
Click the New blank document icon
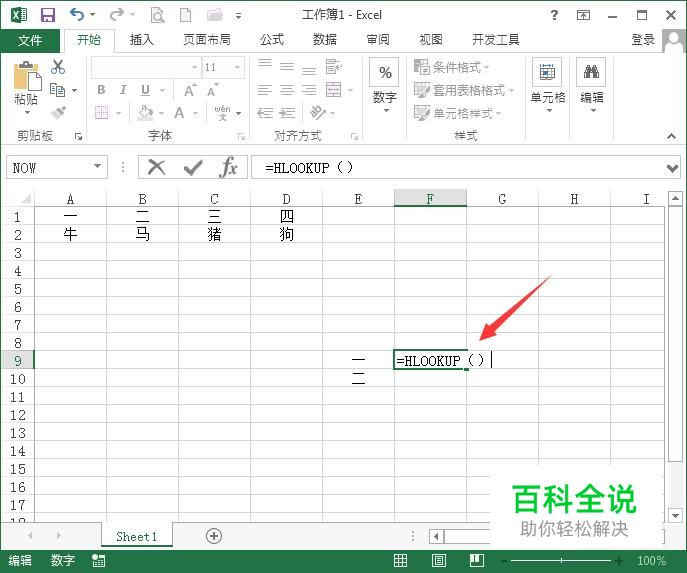click(x=186, y=15)
